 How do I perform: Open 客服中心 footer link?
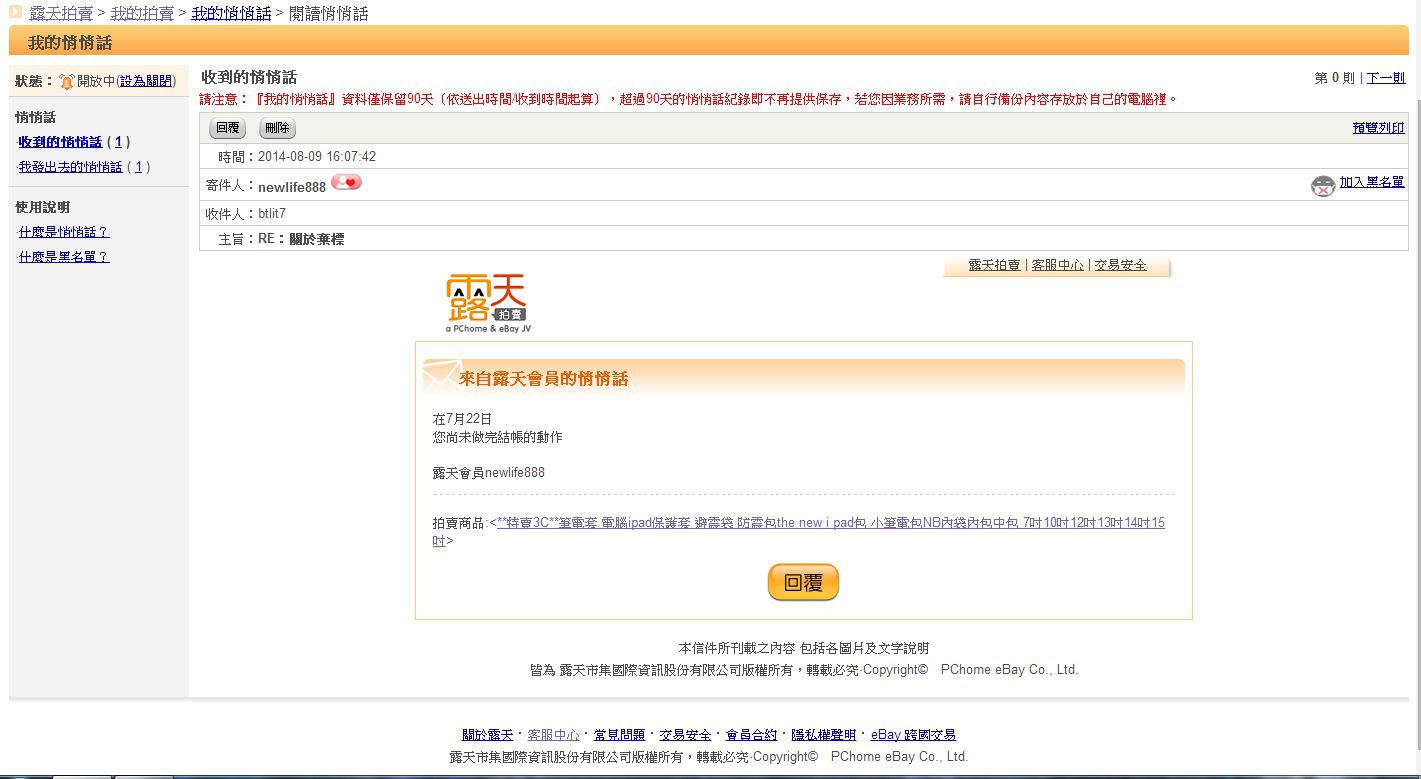click(553, 735)
